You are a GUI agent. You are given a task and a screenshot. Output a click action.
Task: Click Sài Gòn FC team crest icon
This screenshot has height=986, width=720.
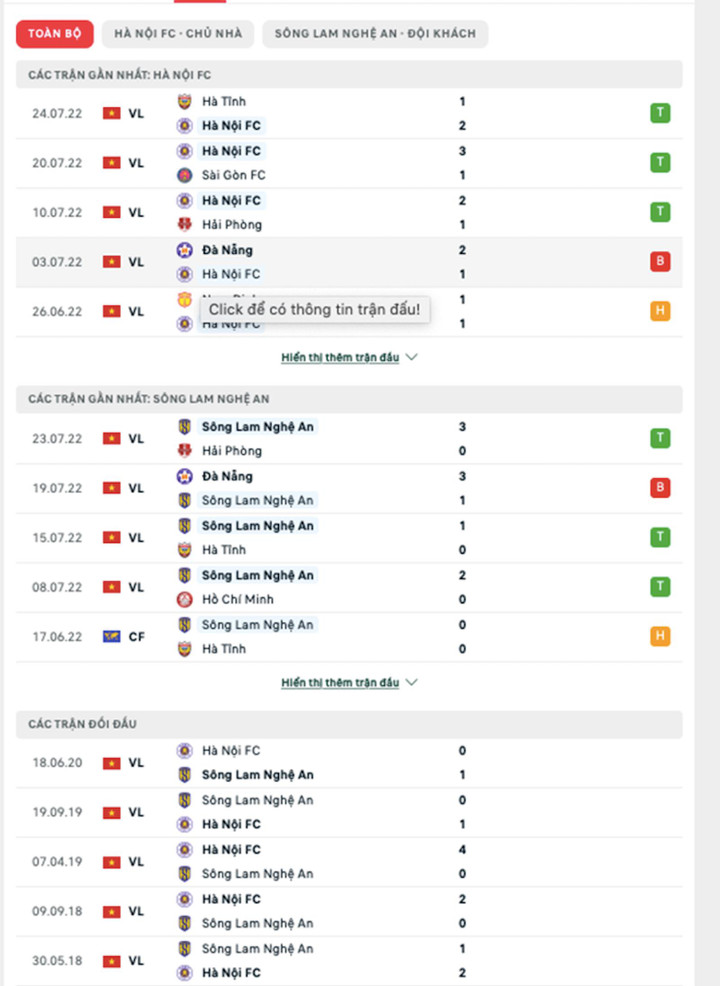(184, 175)
